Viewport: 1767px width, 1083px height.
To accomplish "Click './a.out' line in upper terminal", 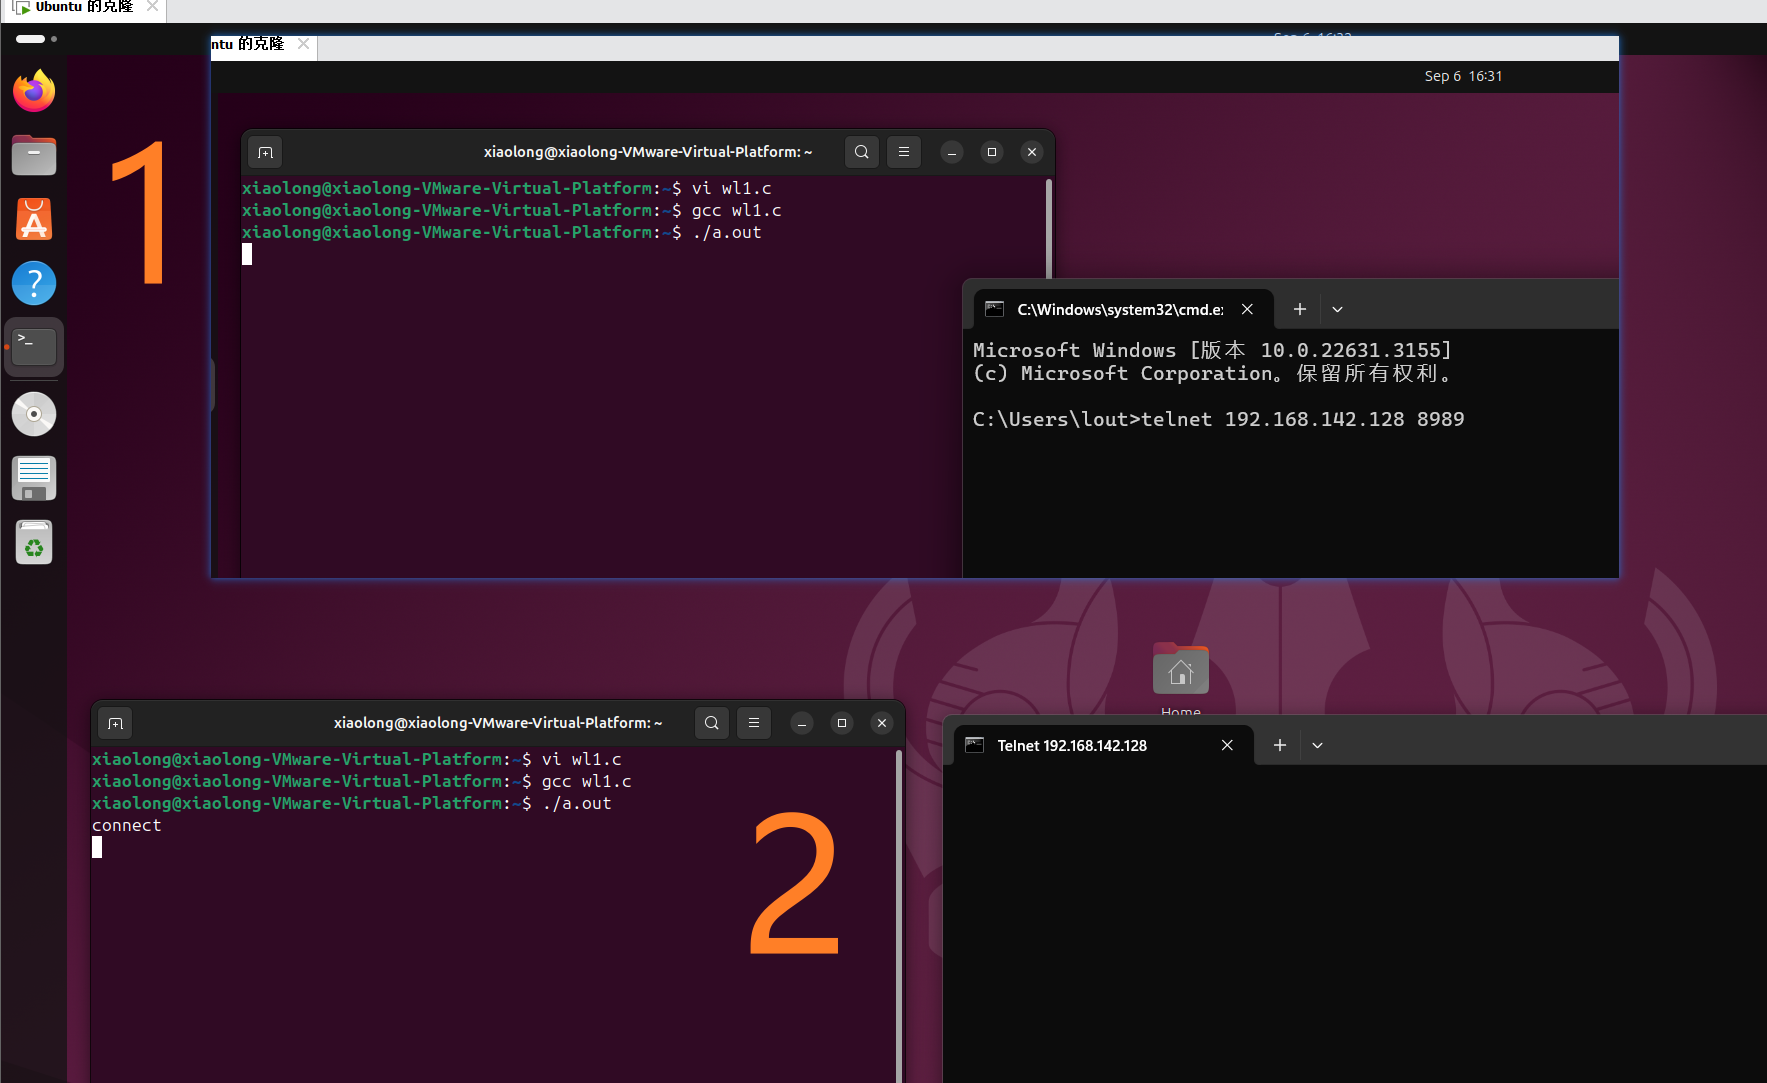I will (x=502, y=232).
